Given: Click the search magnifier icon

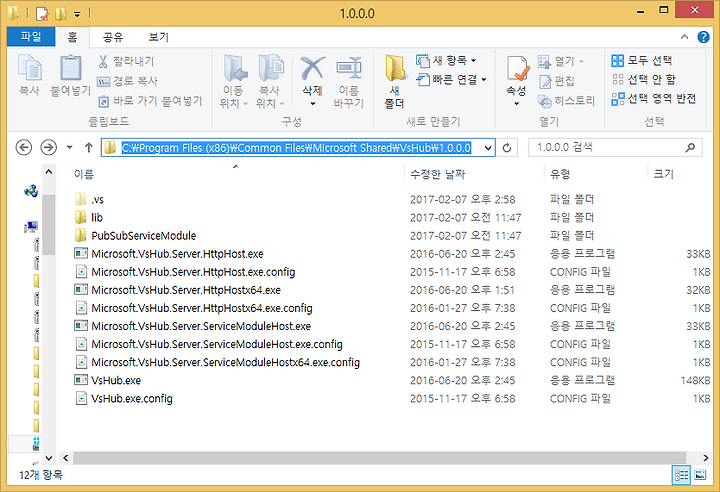Looking at the screenshot, I should (690, 147).
